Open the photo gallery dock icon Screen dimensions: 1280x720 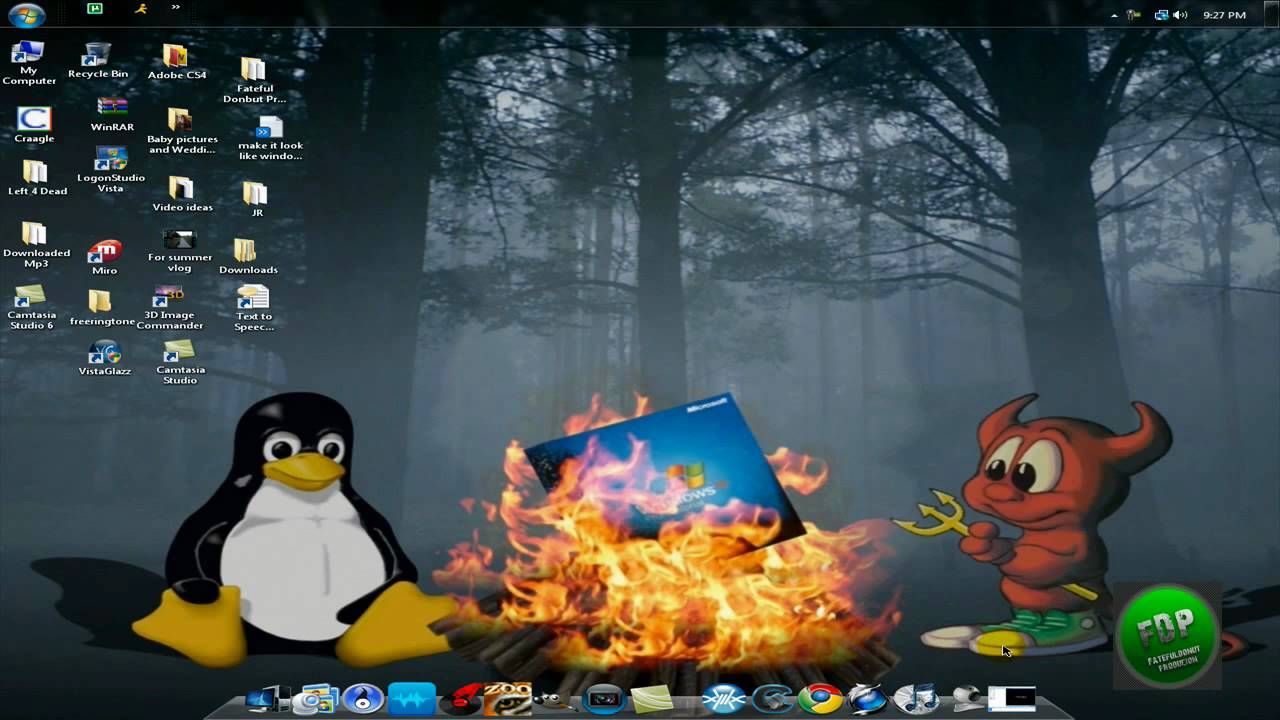pyautogui.click(x=318, y=699)
